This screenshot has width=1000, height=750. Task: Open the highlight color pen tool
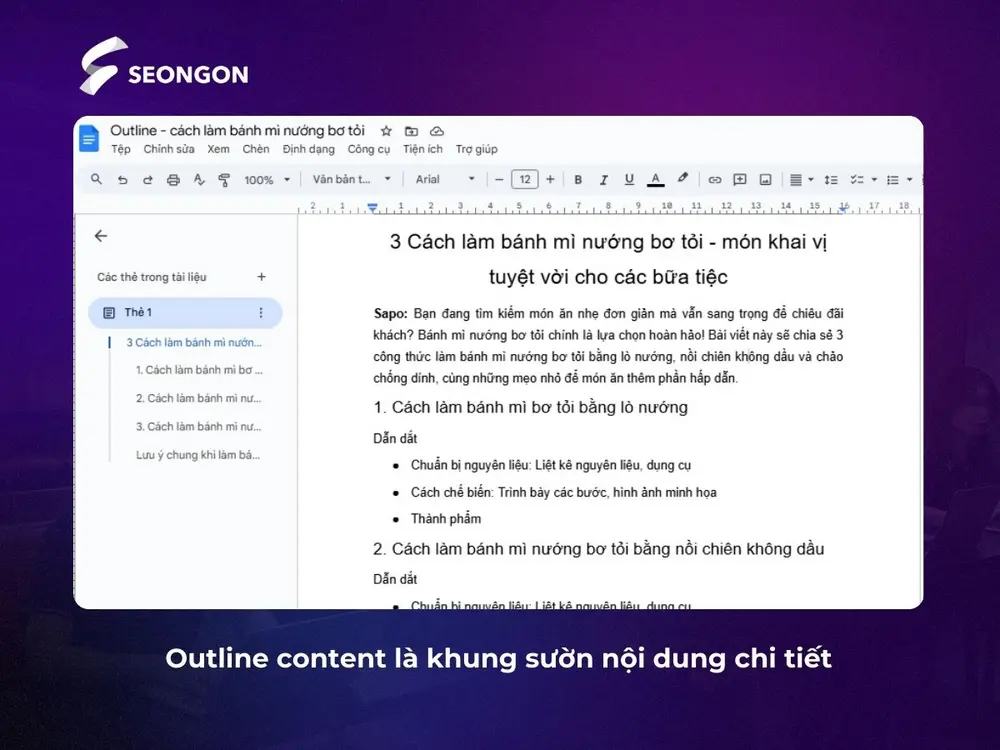click(x=682, y=179)
